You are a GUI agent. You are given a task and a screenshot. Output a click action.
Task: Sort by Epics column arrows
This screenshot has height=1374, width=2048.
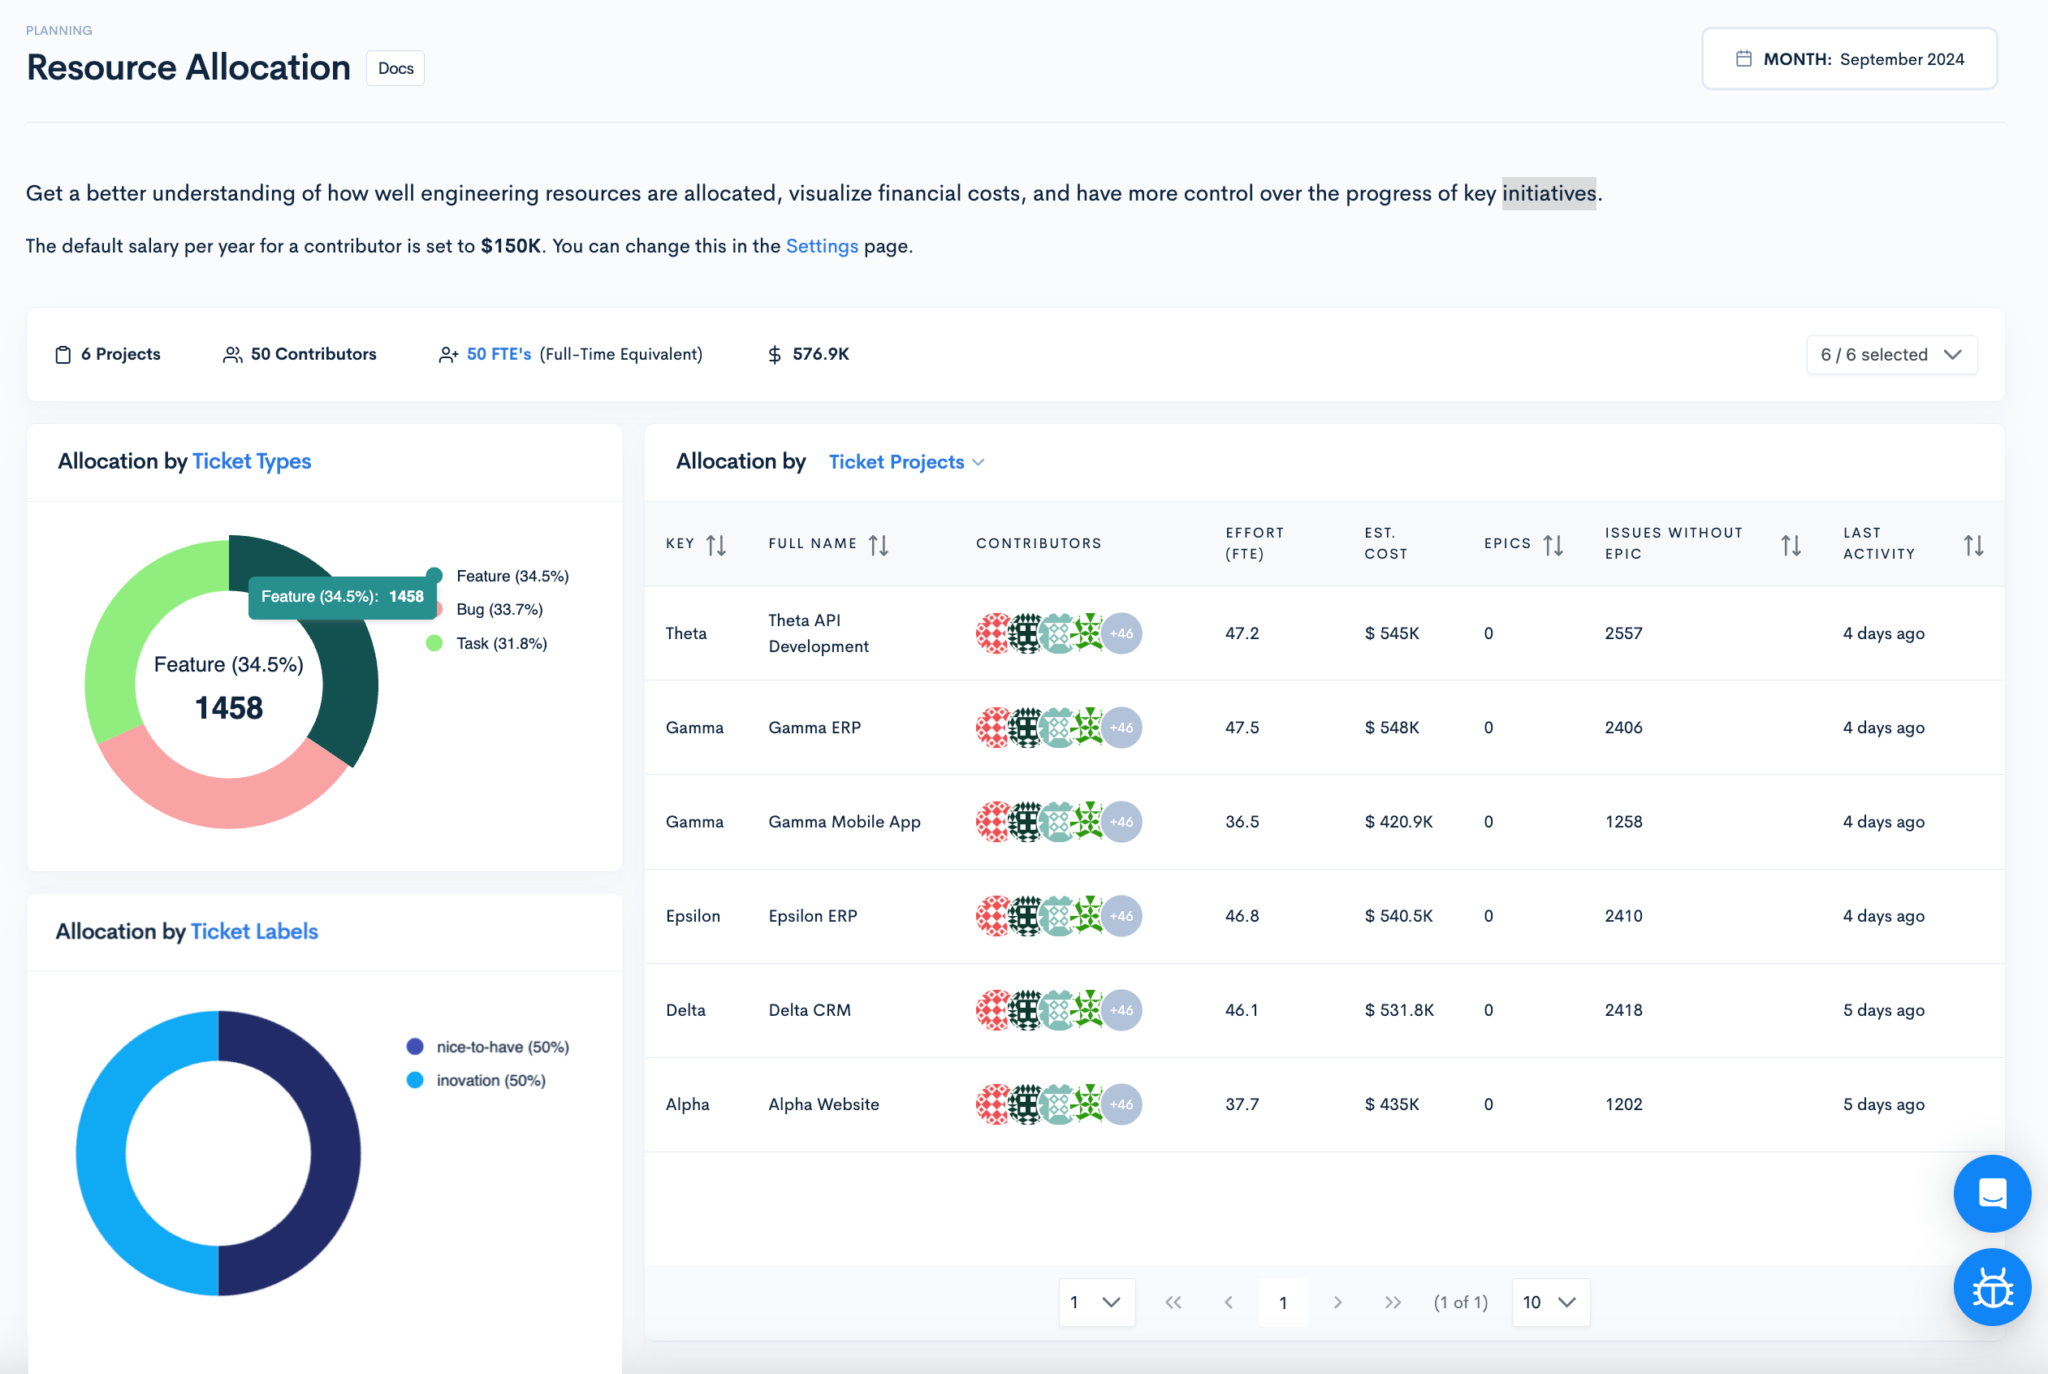(x=1552, y=545)
